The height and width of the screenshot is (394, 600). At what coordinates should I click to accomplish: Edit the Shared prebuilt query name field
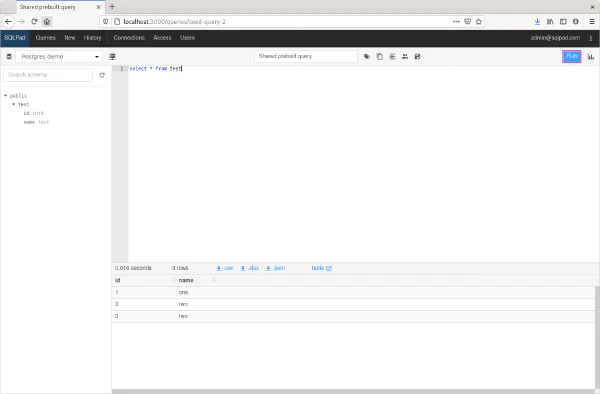coord(306,56)
